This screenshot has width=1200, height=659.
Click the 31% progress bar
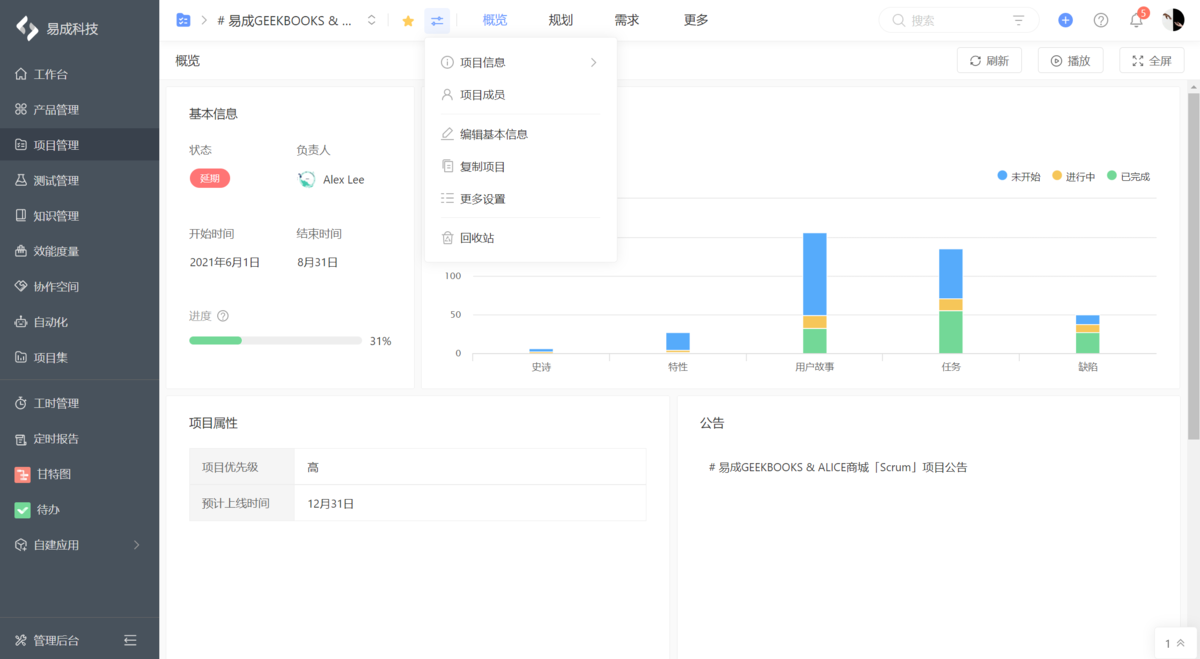[x=275, y=340]
